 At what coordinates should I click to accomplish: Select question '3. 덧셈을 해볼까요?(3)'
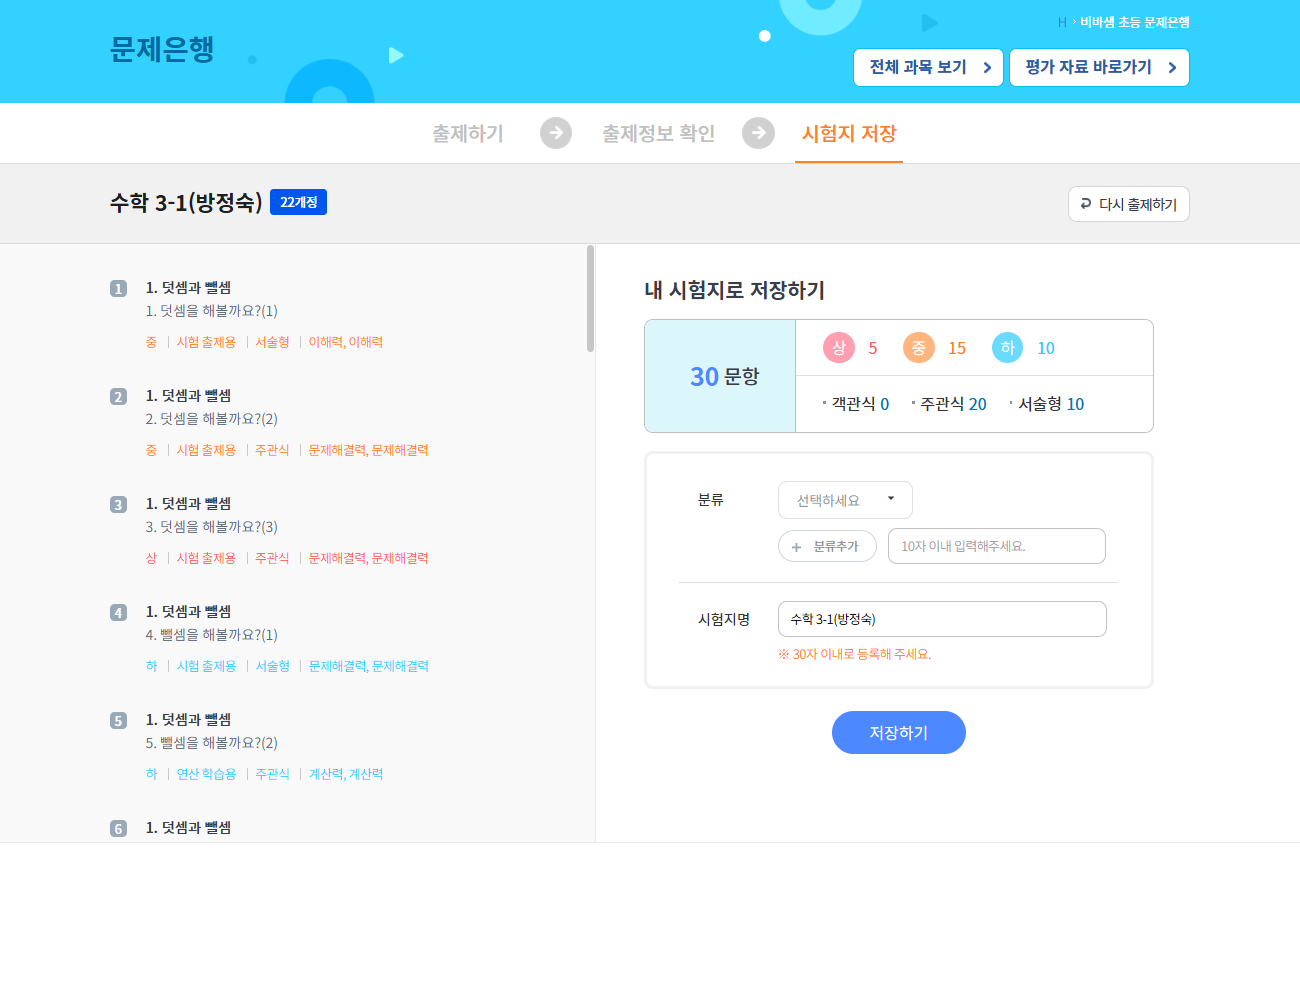(x=212, y=527)
